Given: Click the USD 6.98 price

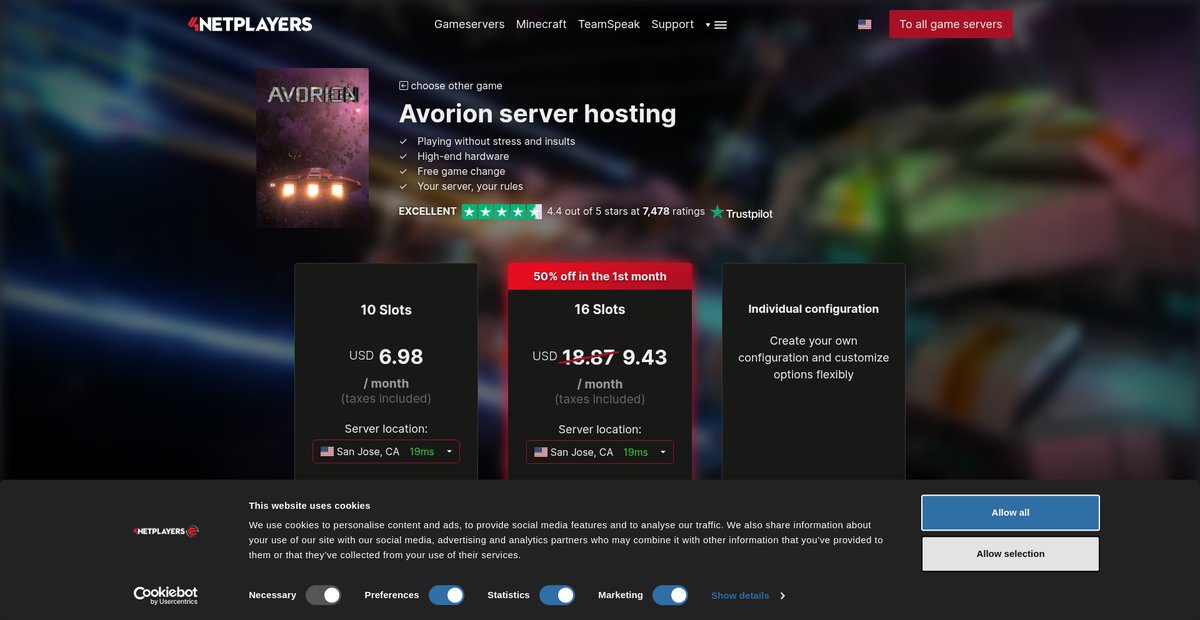Looking at the screenshot, I should click(386, 356).
